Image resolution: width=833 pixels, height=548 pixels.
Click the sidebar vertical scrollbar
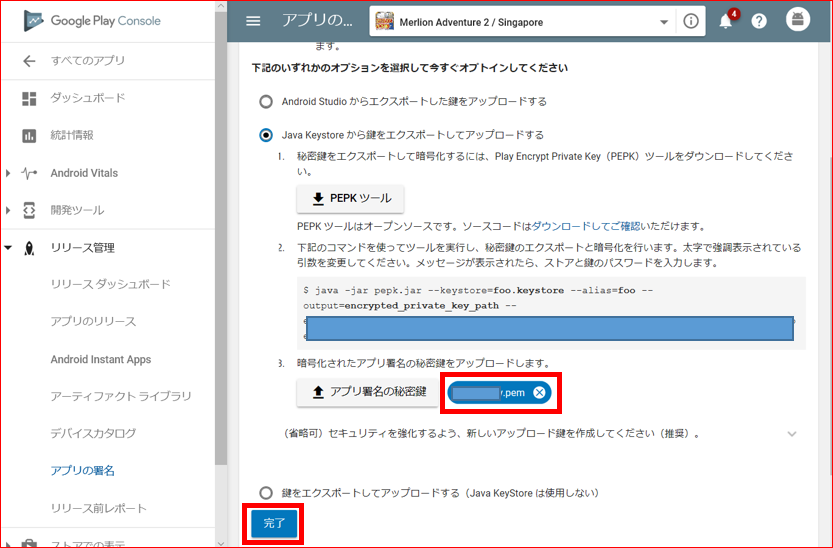click(221, 239)
